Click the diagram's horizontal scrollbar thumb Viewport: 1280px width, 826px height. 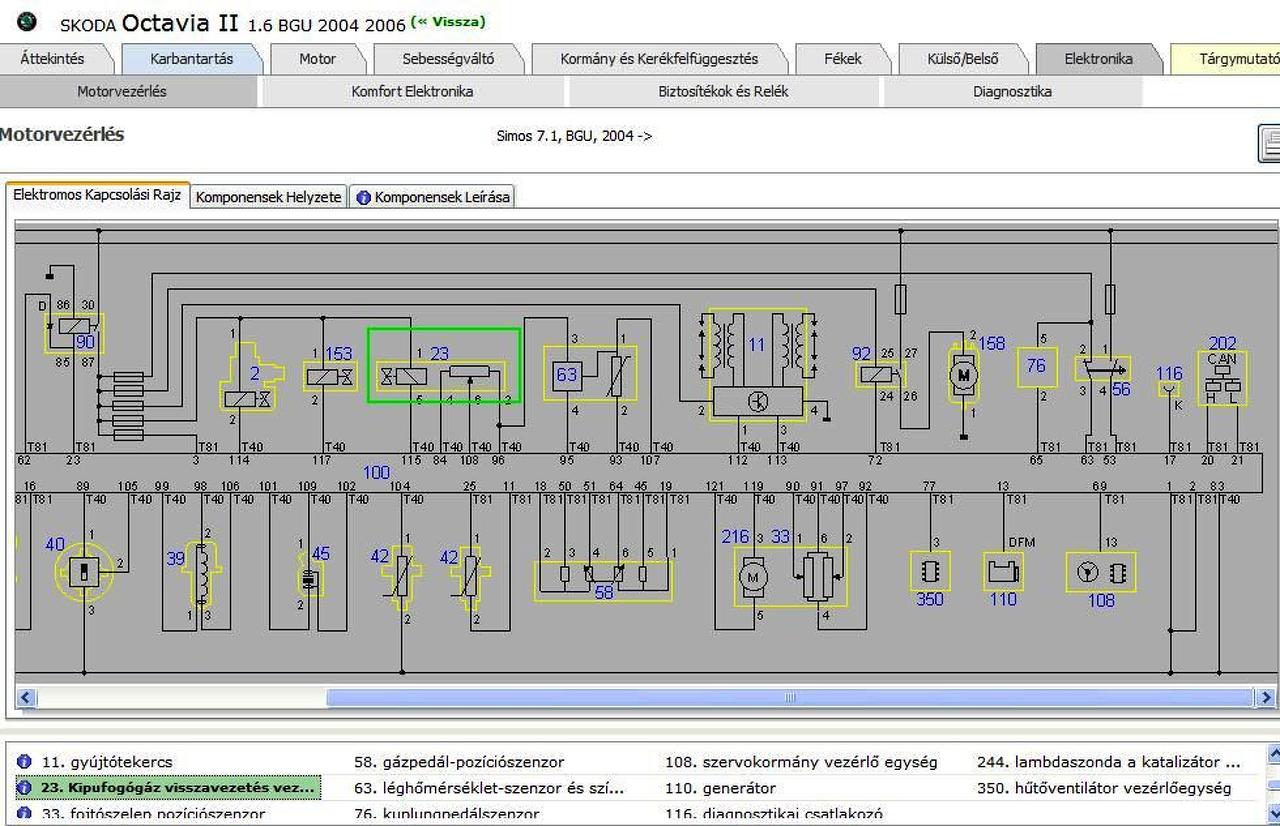coord(790,698)
